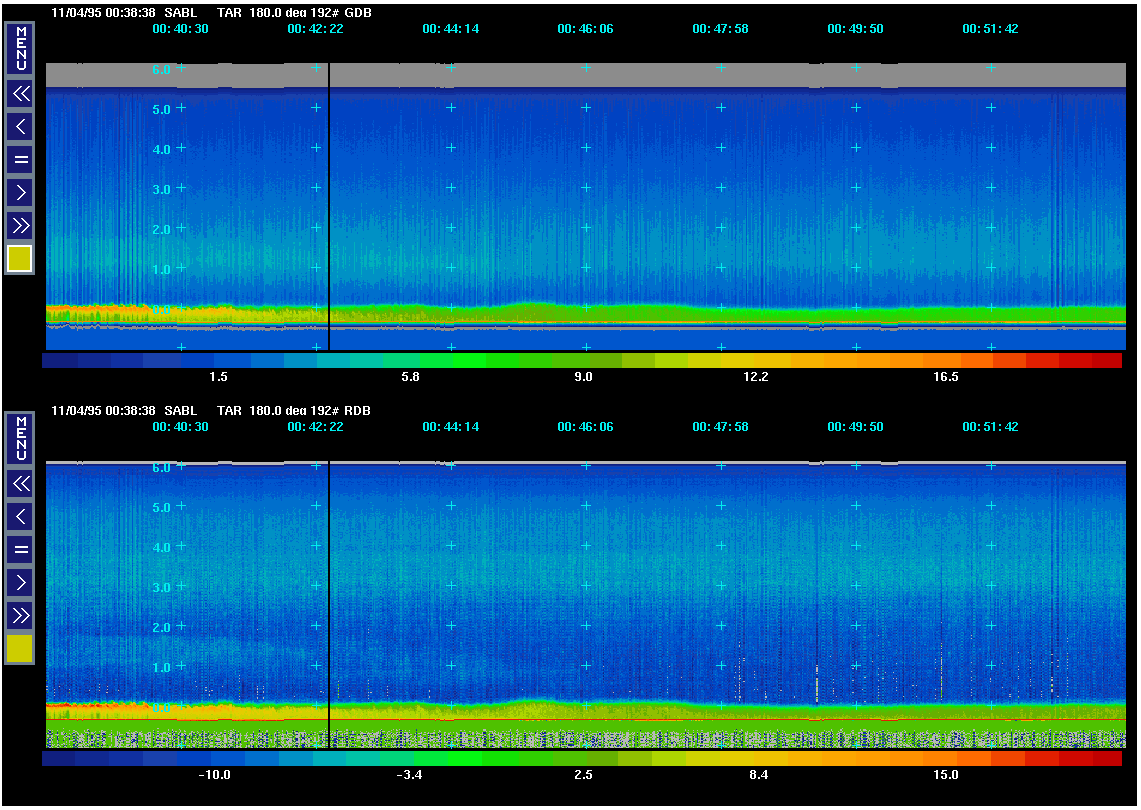Click the 00:49:50 time label in bottom panel
1141x810 pixels.
[855, 427]
